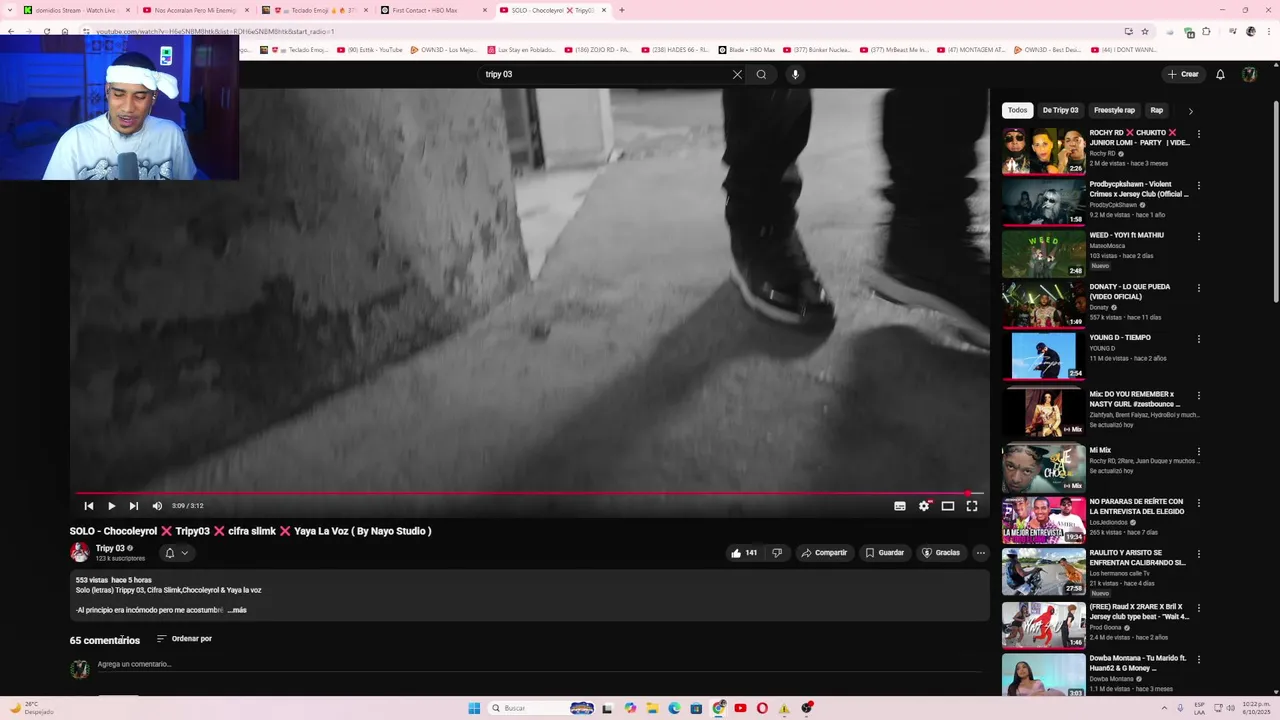Start voice search with microphone
Viewport: 1280px width, 720px height.
(795, 74)
